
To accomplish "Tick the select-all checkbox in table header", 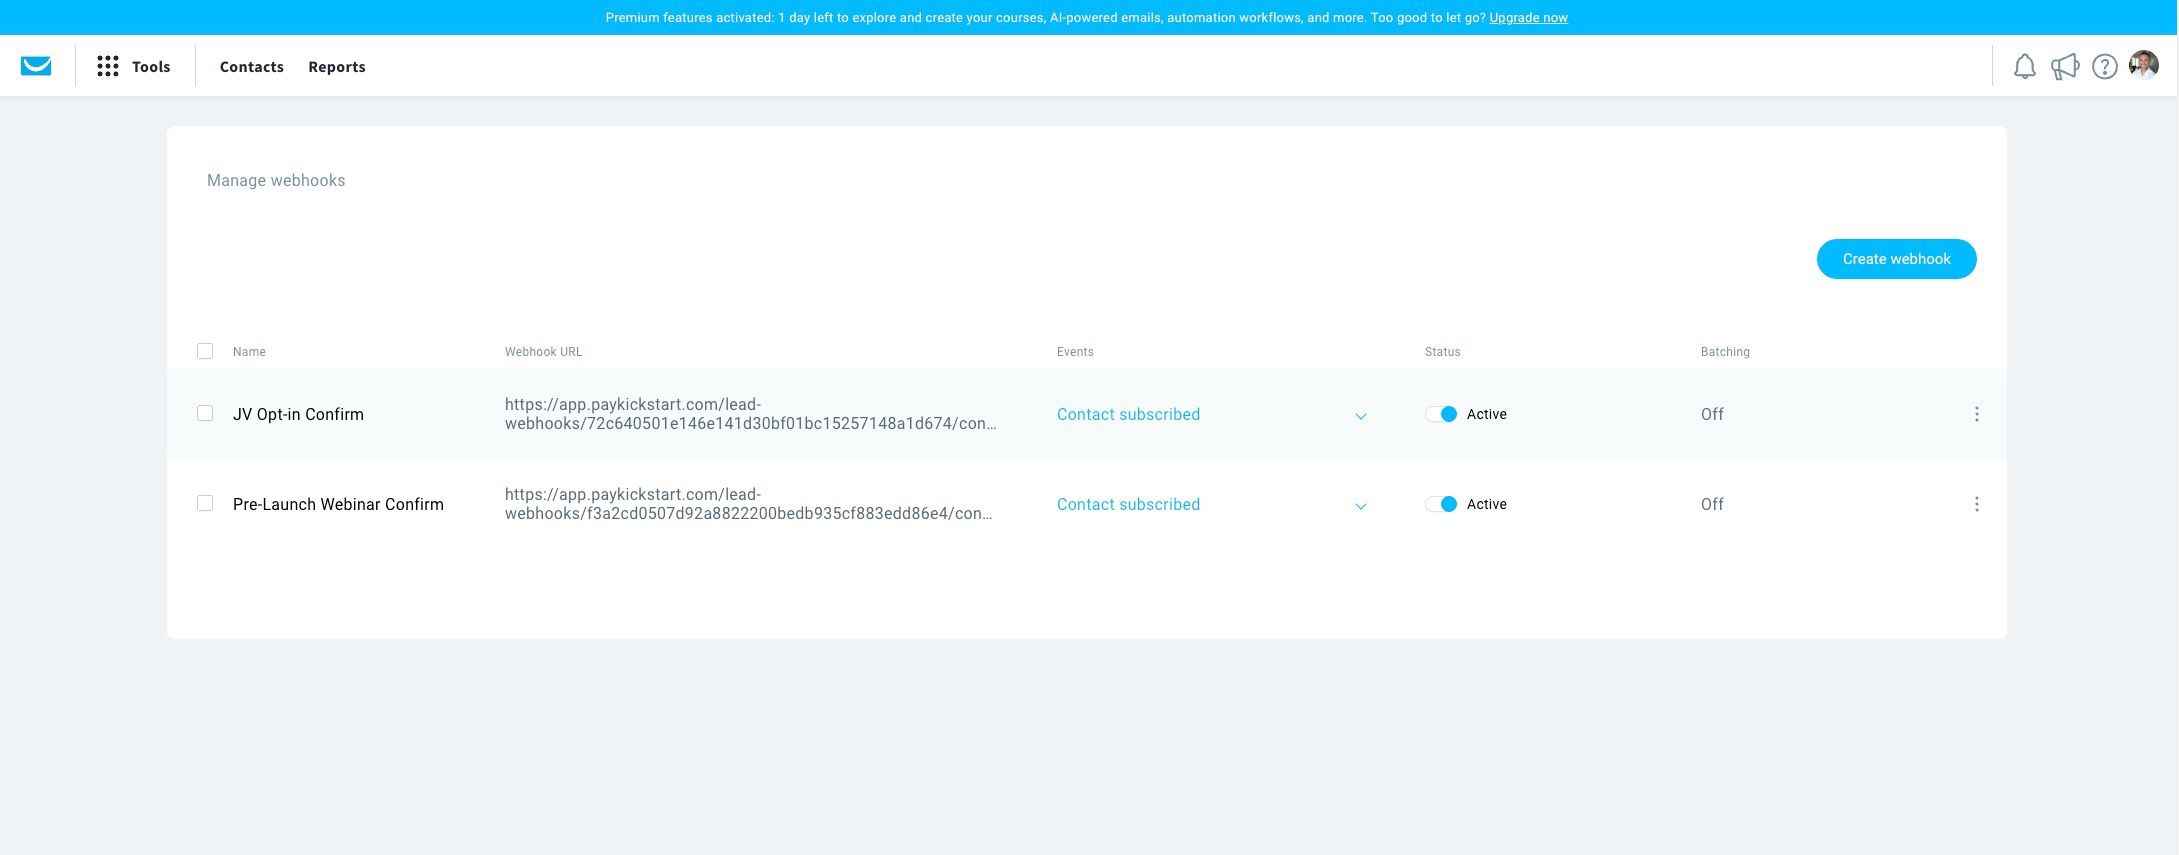I will (x=205, y=351).
